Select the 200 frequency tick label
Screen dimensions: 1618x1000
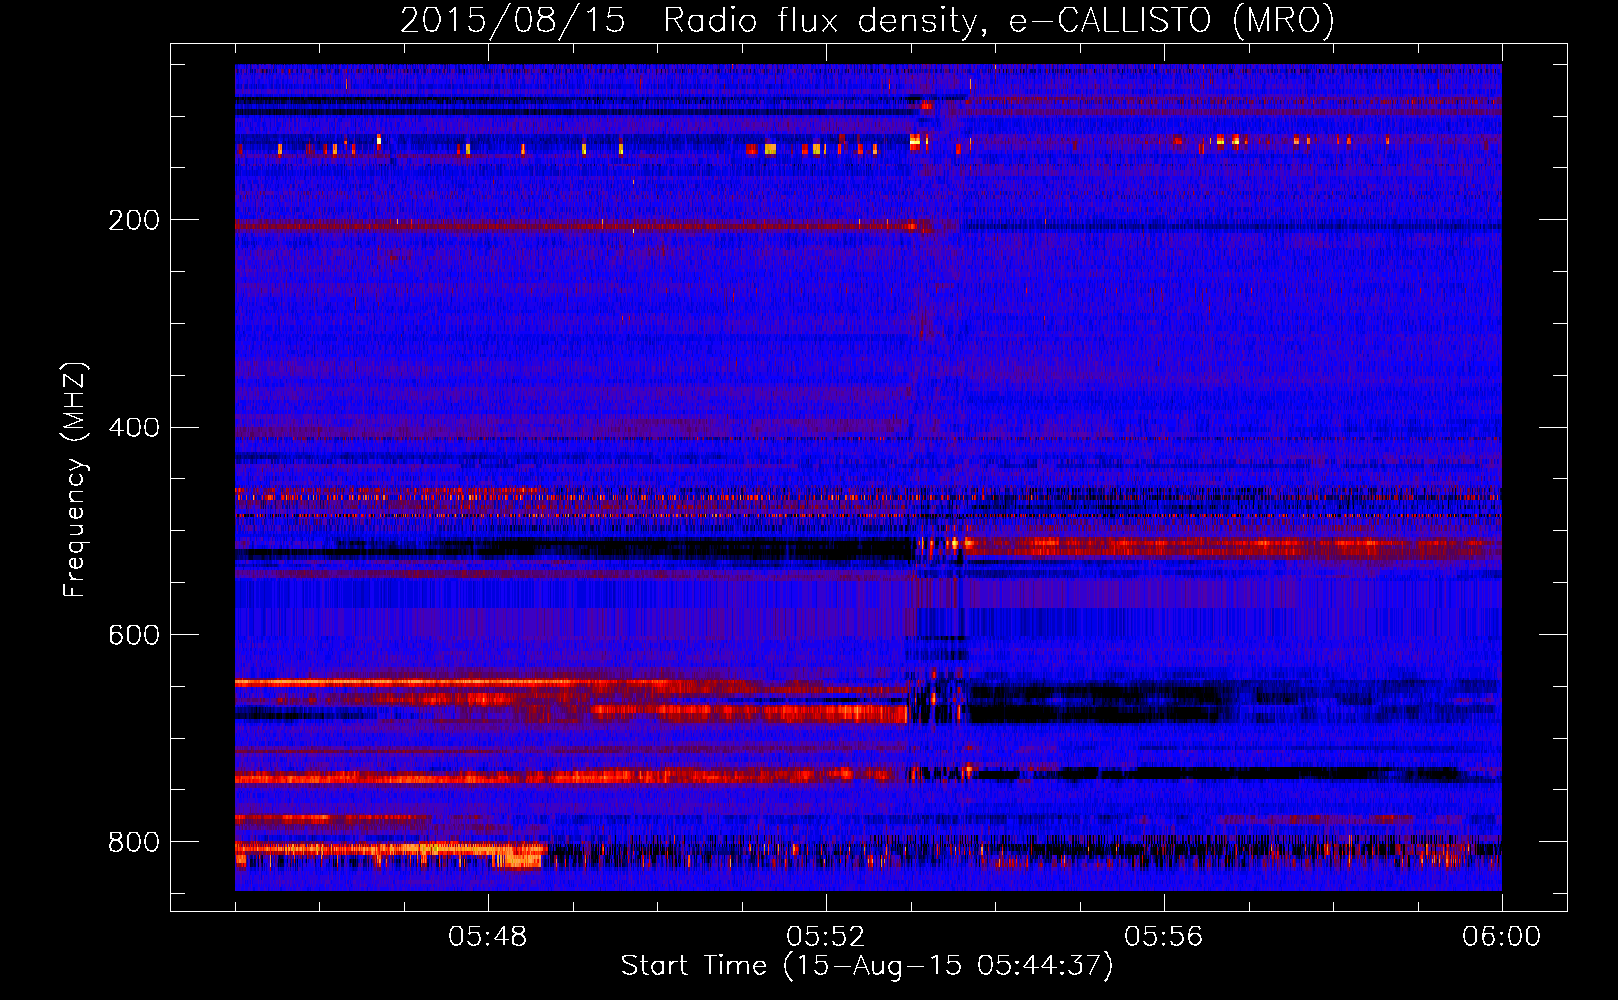pos(134,220)
